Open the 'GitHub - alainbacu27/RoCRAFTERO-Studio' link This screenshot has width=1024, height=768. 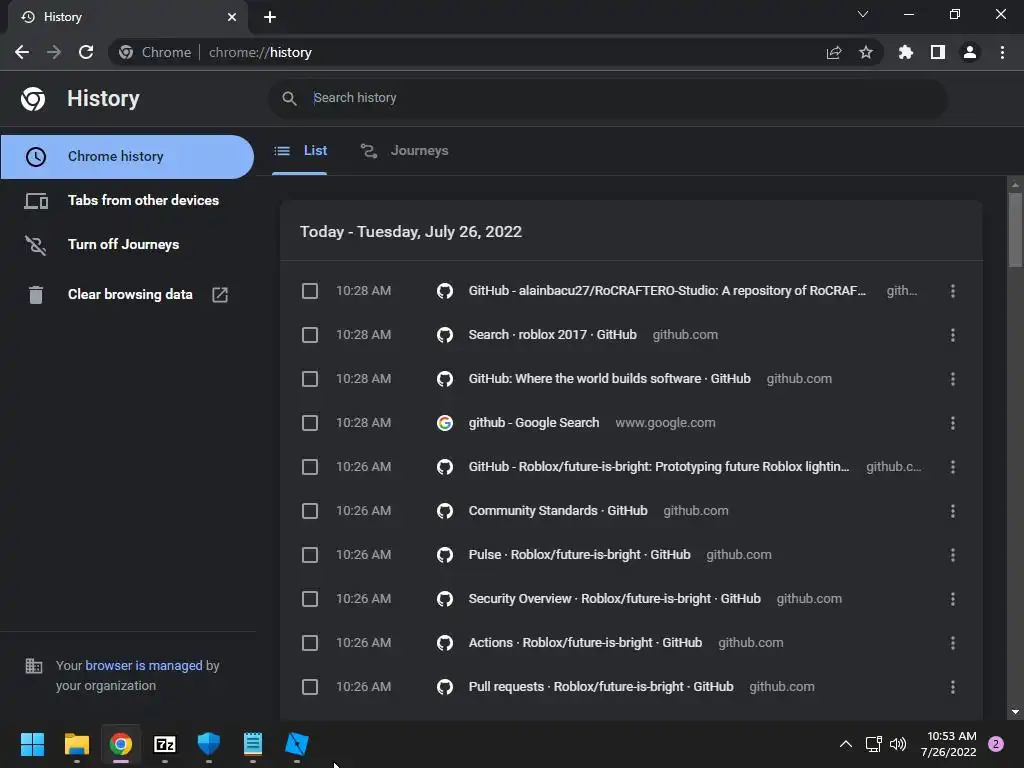coord(667,291)
